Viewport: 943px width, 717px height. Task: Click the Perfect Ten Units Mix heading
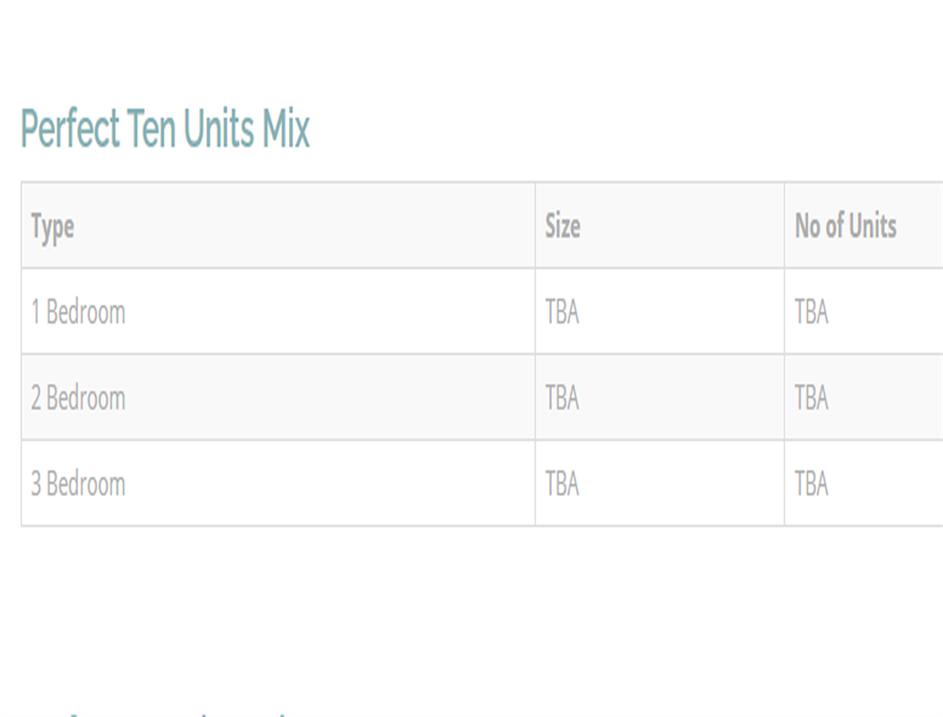coord(165,129)
